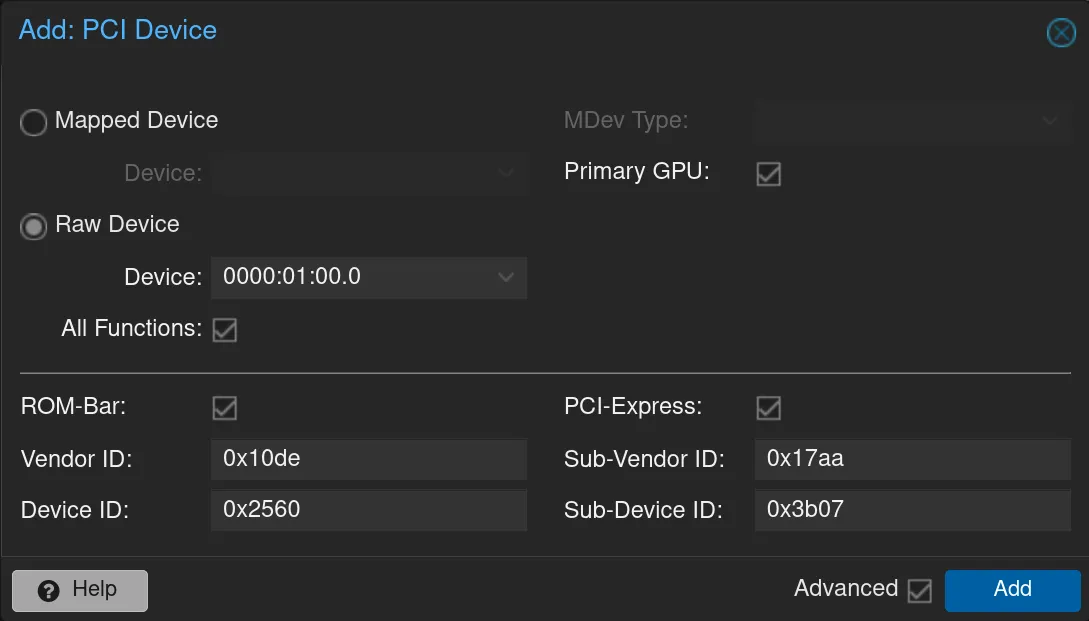Click the Add button
1089x621 pixels.
pos(1012,590)
